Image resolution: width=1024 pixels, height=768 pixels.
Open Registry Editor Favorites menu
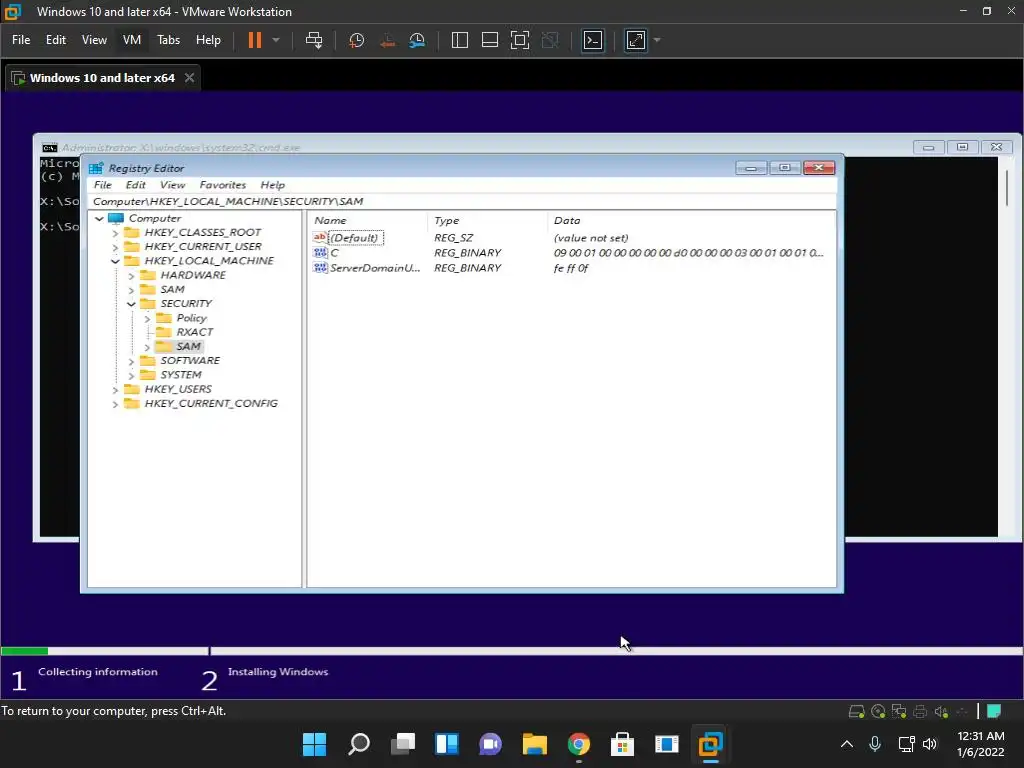(x=223, y=185)
